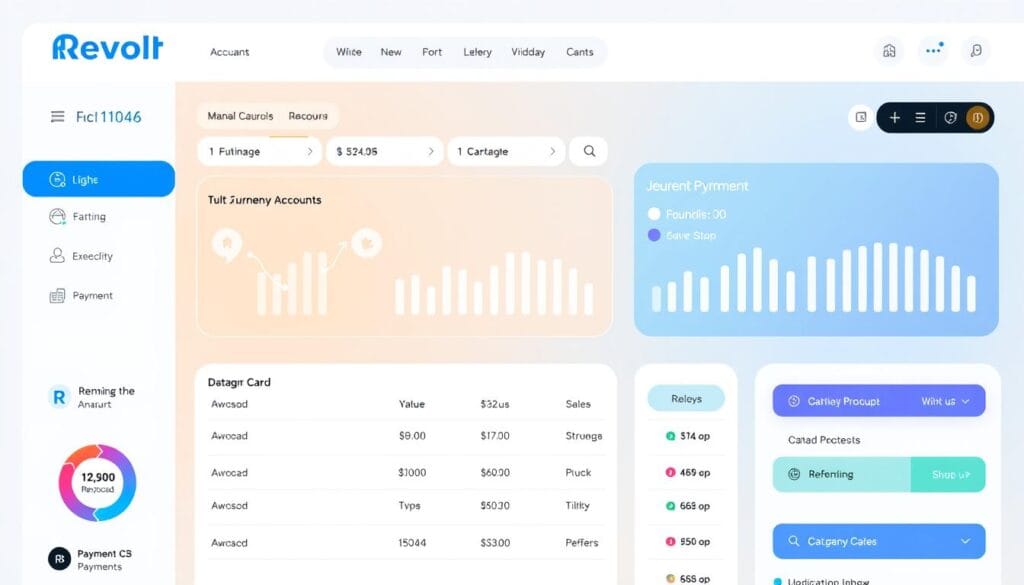1024x585 pixels.
Task: Open the hamburger menu in the dark toolbar
Action: (x=922, y=117)
